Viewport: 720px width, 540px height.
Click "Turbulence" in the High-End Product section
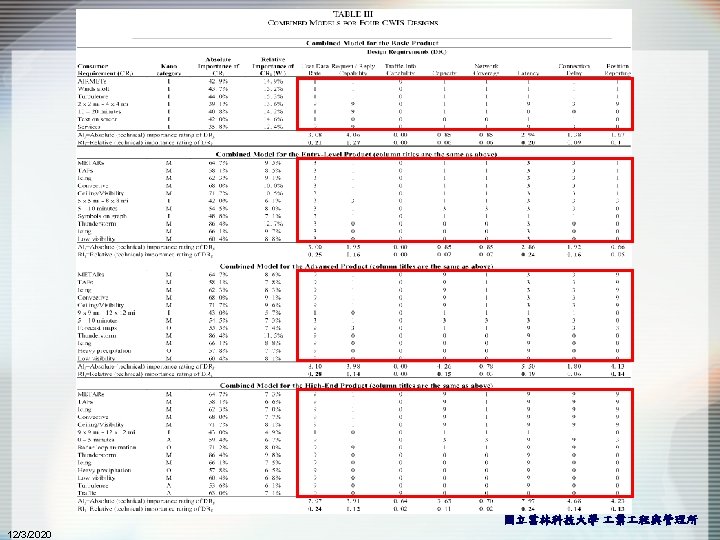point(93,485)
